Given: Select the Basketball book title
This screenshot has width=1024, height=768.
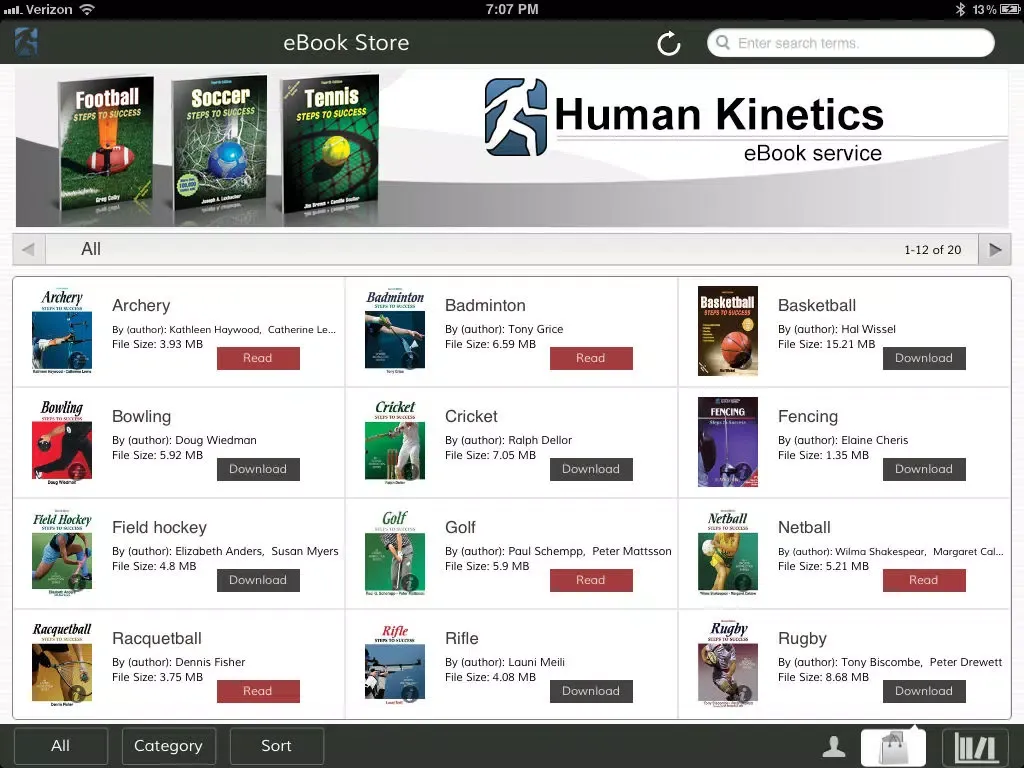Looking at the screenshot, I should point(817,305).
